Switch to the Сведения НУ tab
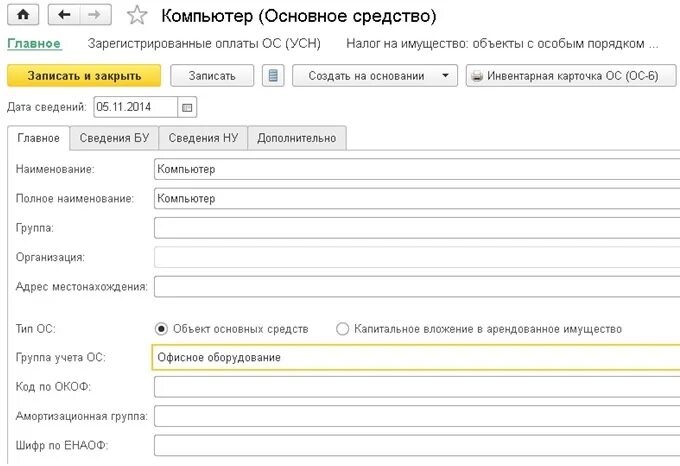This screenshot has height=466, width=680. point(202,138)
